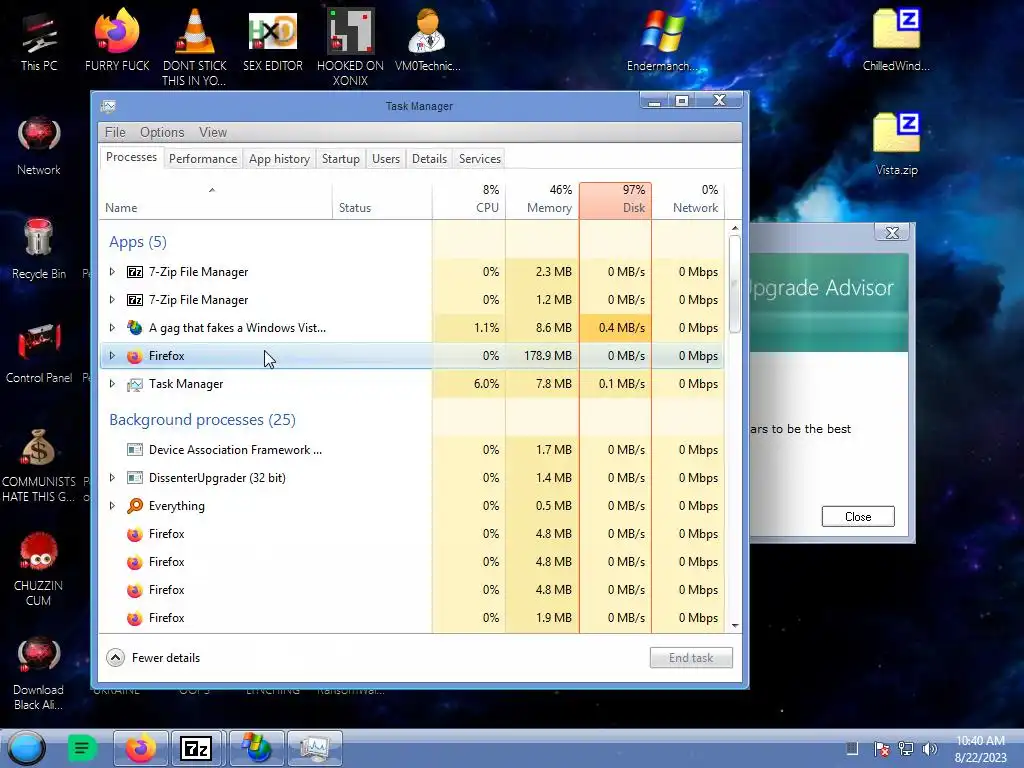This screenshot has width=1024, height=768.
Task: Switch to Windows-logo gag app on taskbar
Action: pyautogui.click(x=257, y=748)
